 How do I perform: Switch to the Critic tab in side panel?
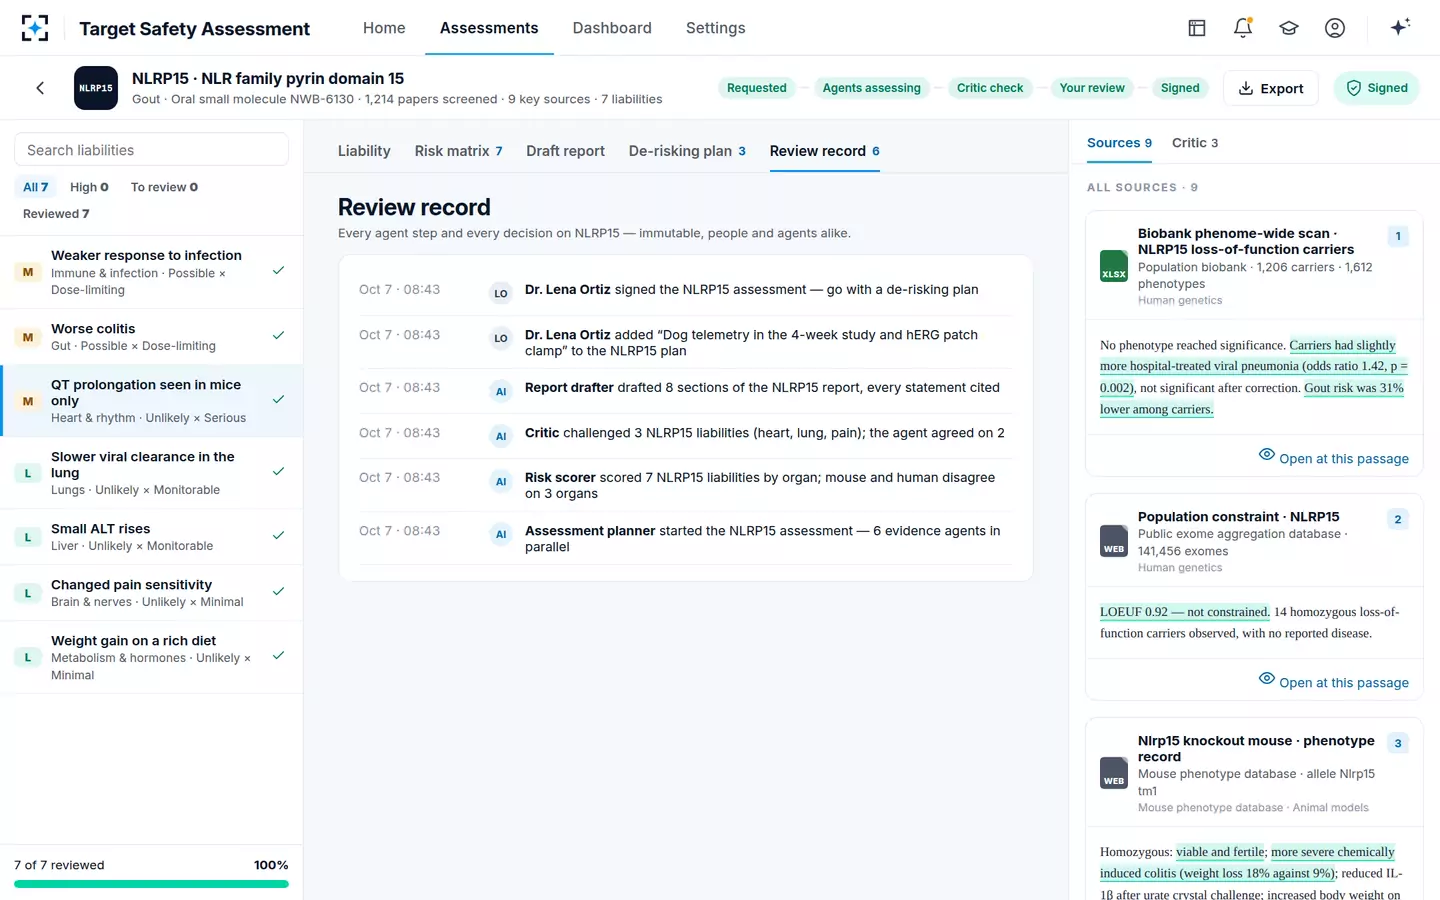tap(1195, 143)
